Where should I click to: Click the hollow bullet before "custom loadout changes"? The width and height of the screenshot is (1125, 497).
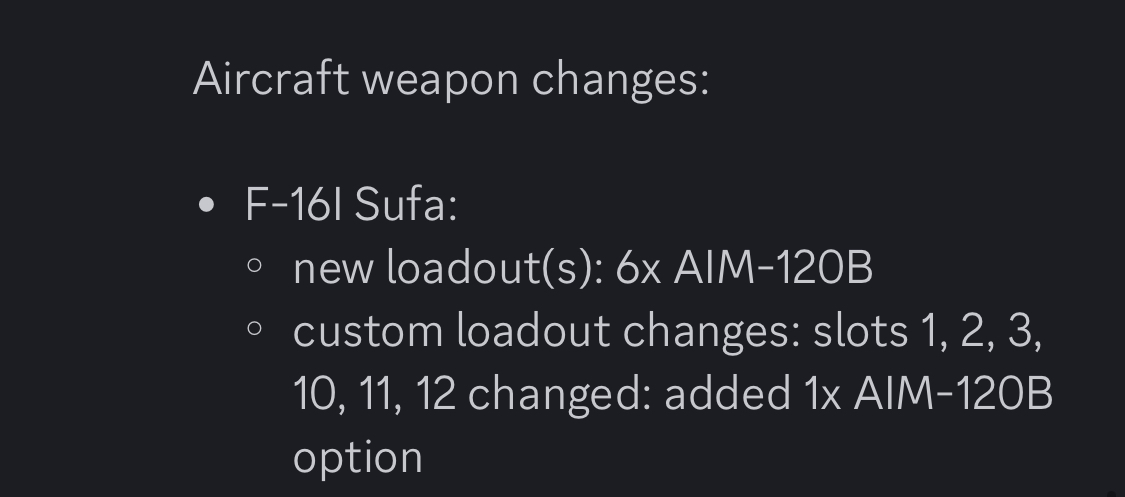pyautogui.click(x=255, y=329)
